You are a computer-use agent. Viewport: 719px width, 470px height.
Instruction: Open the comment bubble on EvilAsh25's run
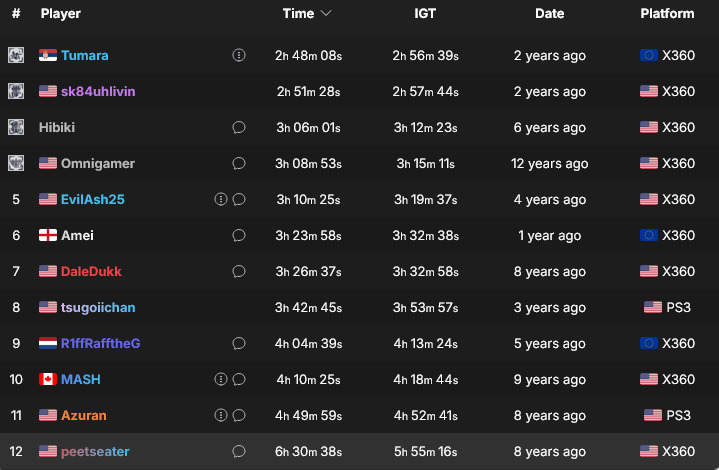click(x=238, y=199)
